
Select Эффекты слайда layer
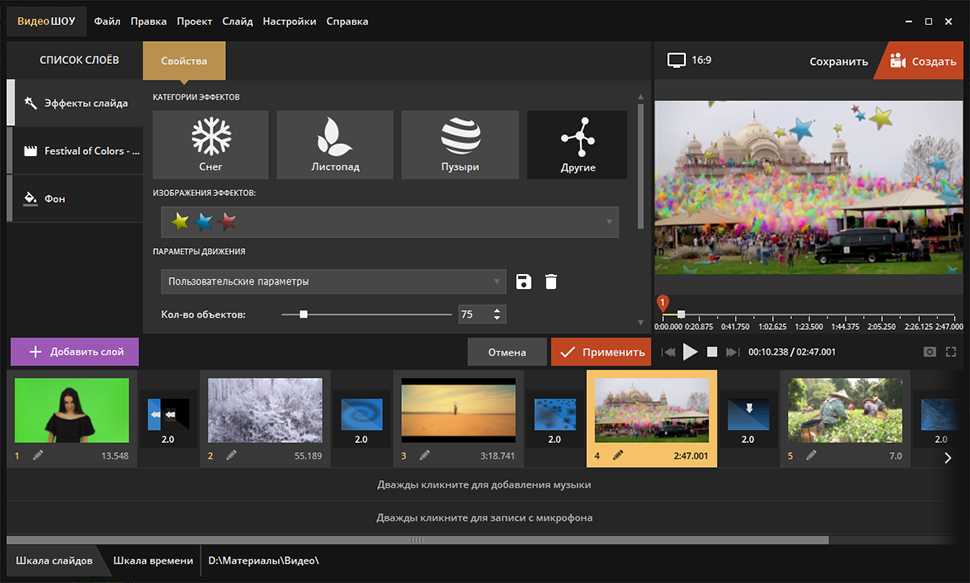(75, 103)
